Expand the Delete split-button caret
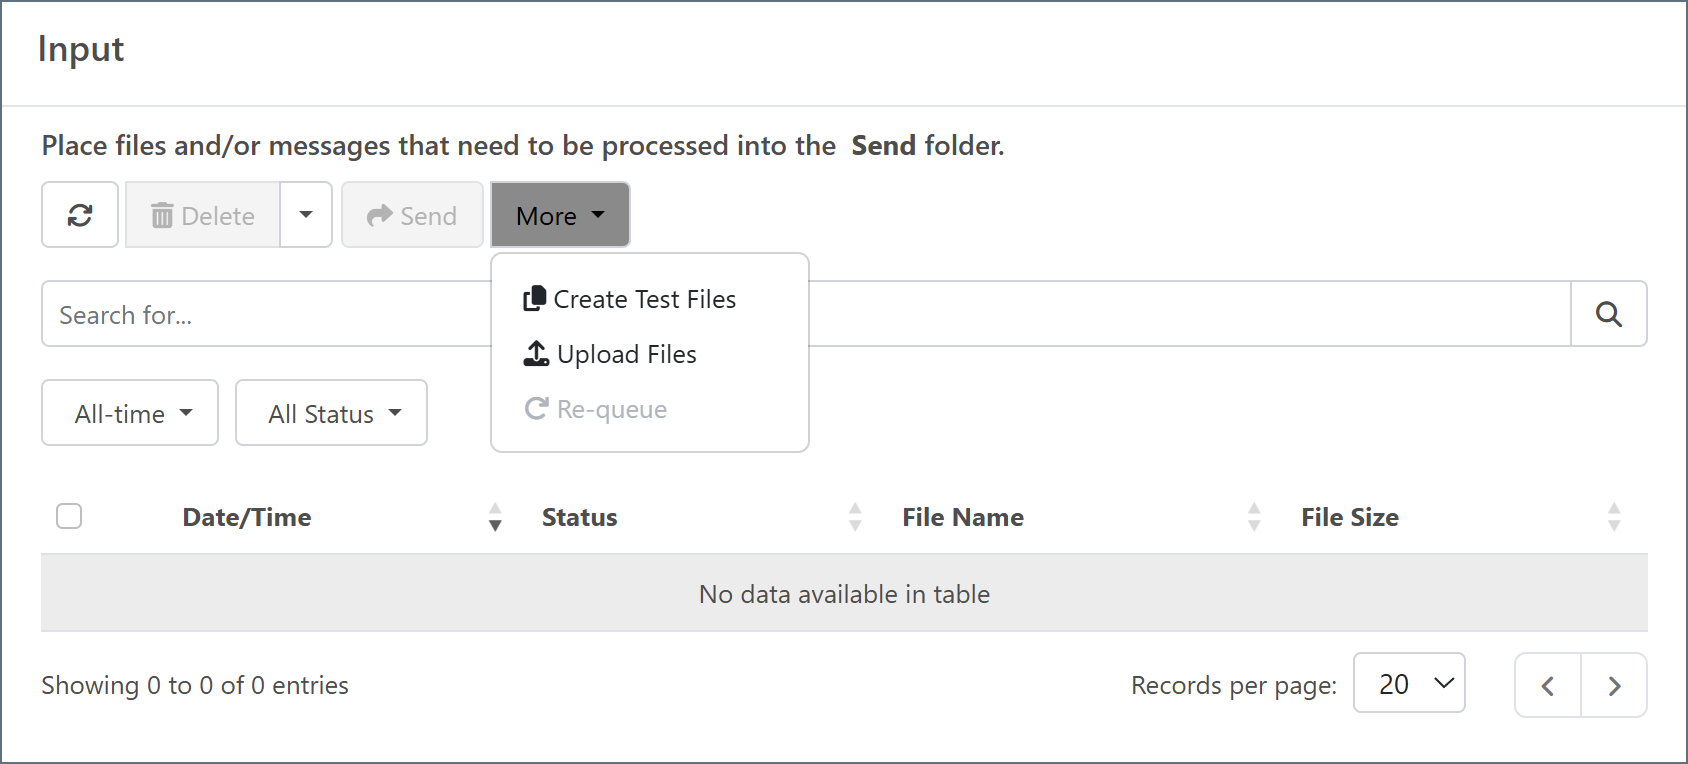The width and height of the screenshot is (1688, 764). click(x=306, y=215)
